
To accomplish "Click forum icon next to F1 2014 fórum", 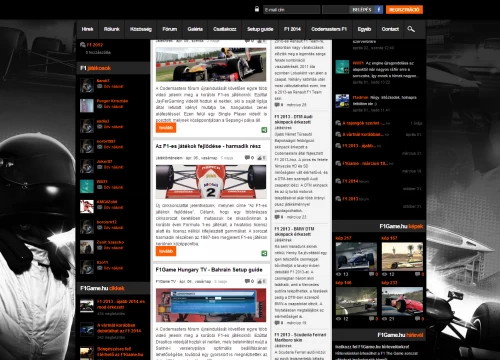I will (338, 181).
